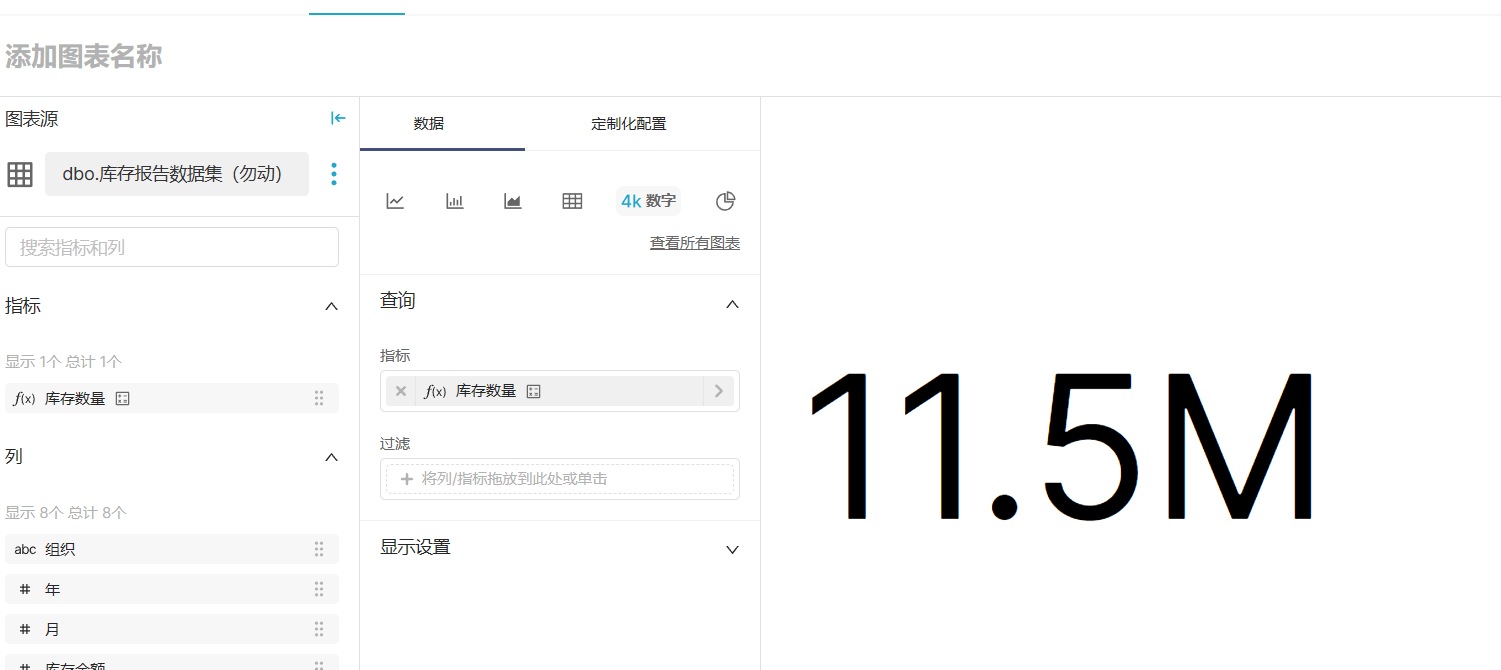Click the filter drop zone 将列/指标拖放到此处或单击
The height and width of the screenshot is (670, 1501).
(560, 479)
